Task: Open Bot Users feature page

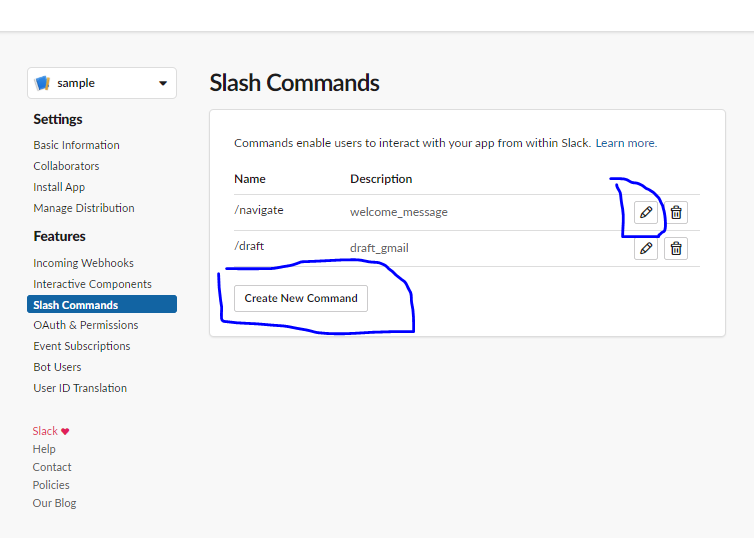Action: click(x=57, y=367)
